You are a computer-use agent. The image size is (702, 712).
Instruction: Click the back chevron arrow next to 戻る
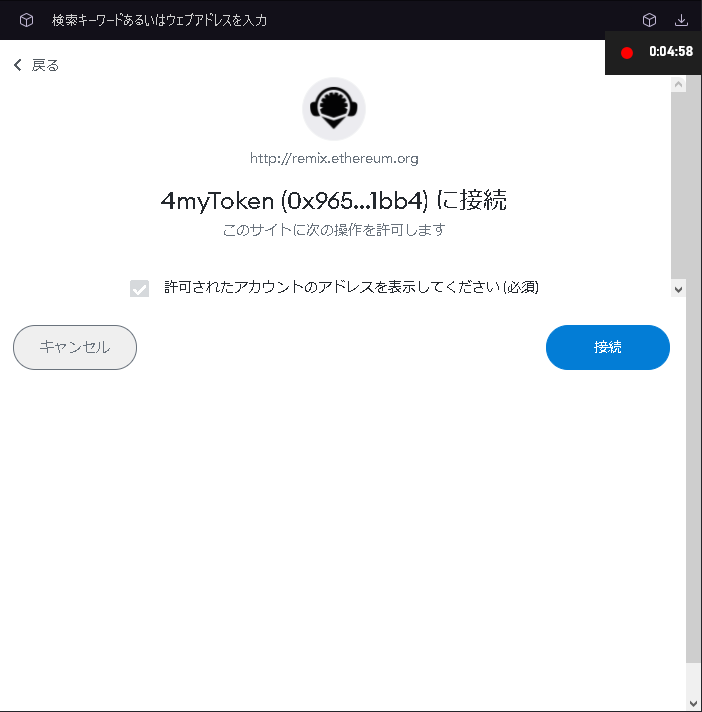(x=18, y=65)
